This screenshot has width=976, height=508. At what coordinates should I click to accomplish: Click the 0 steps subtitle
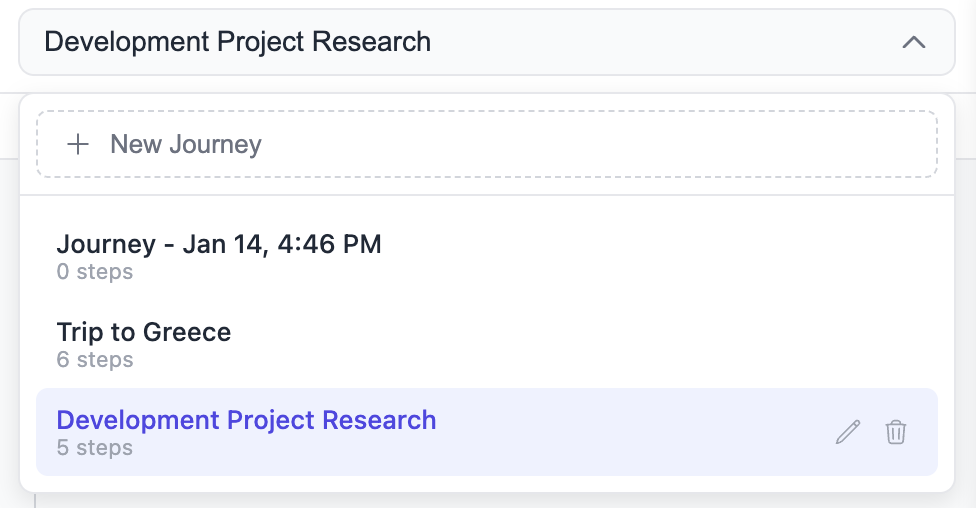[95, 271]
